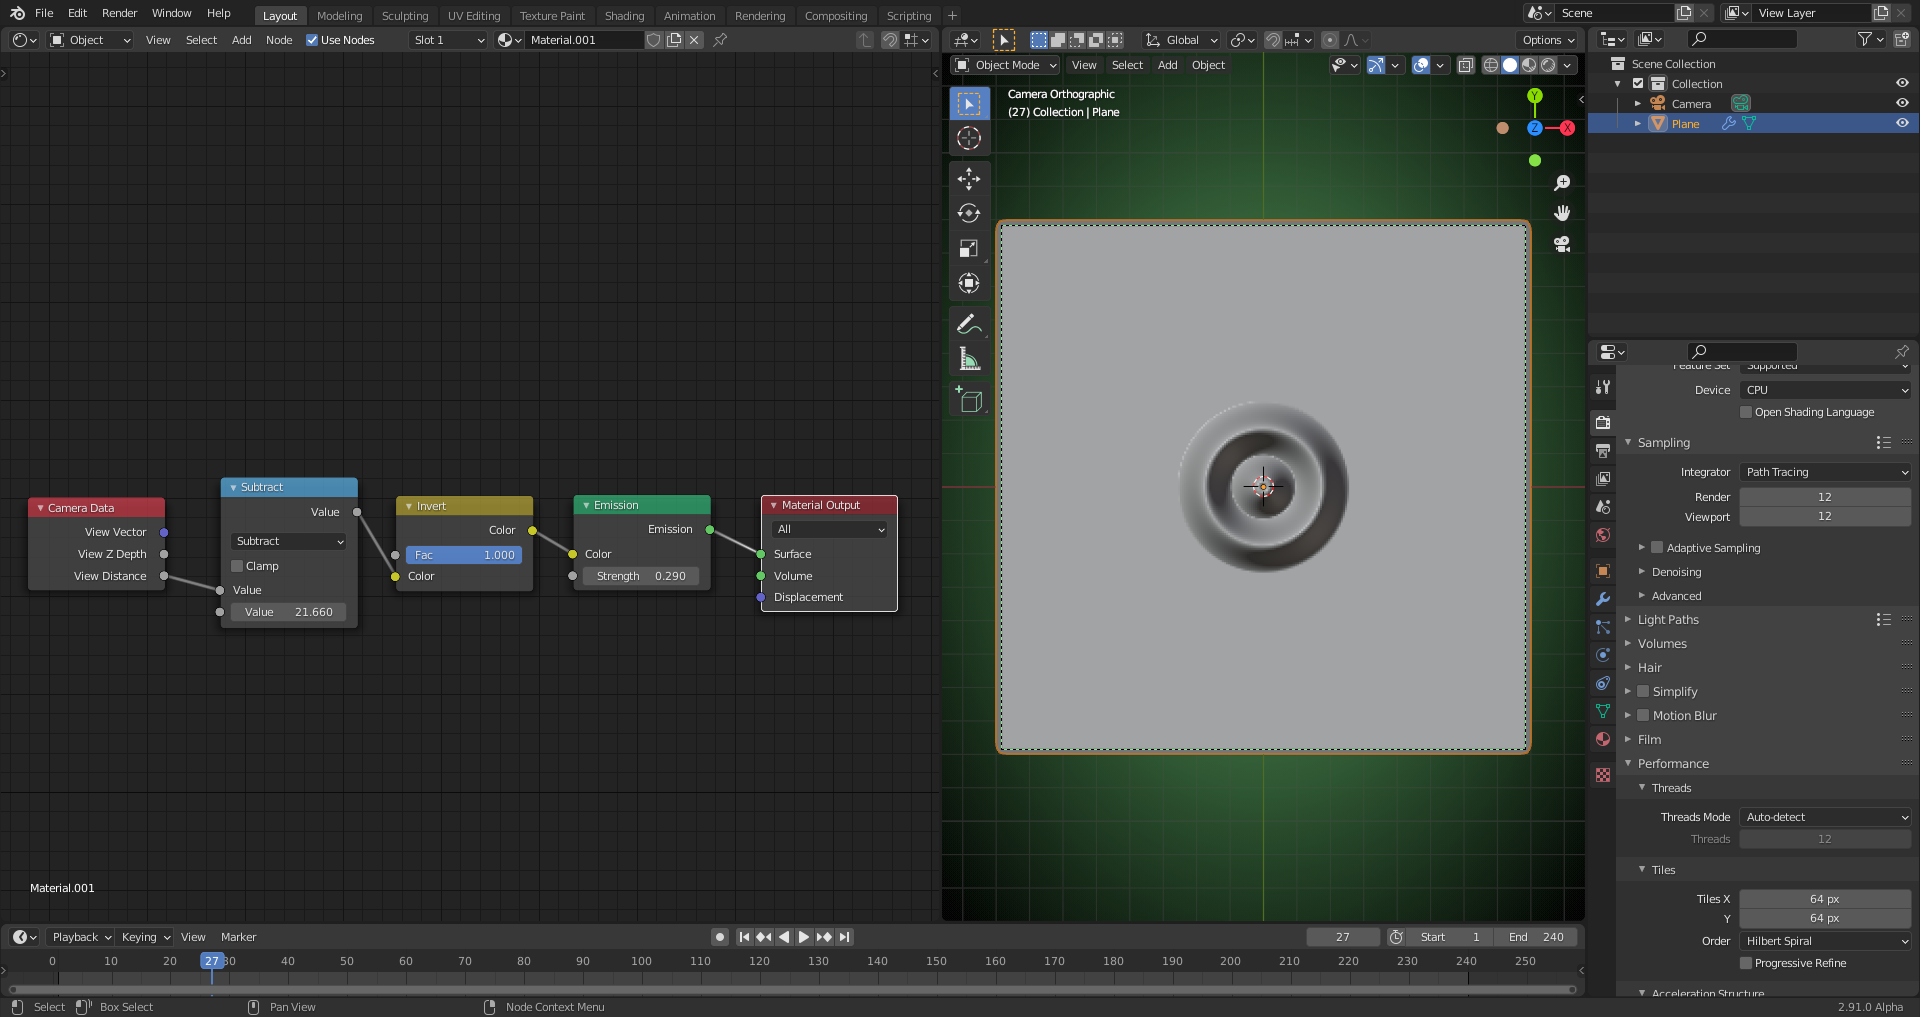Hide the Plane object in outliner

click(x=1901, y=124)
